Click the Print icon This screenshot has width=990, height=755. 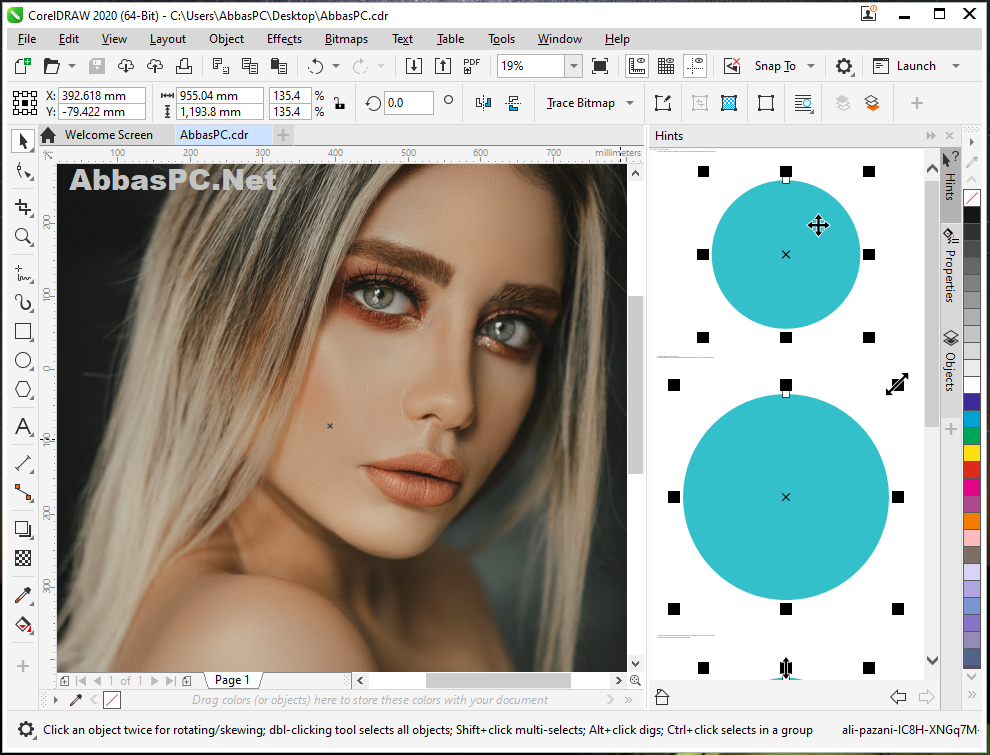[184, 66]
